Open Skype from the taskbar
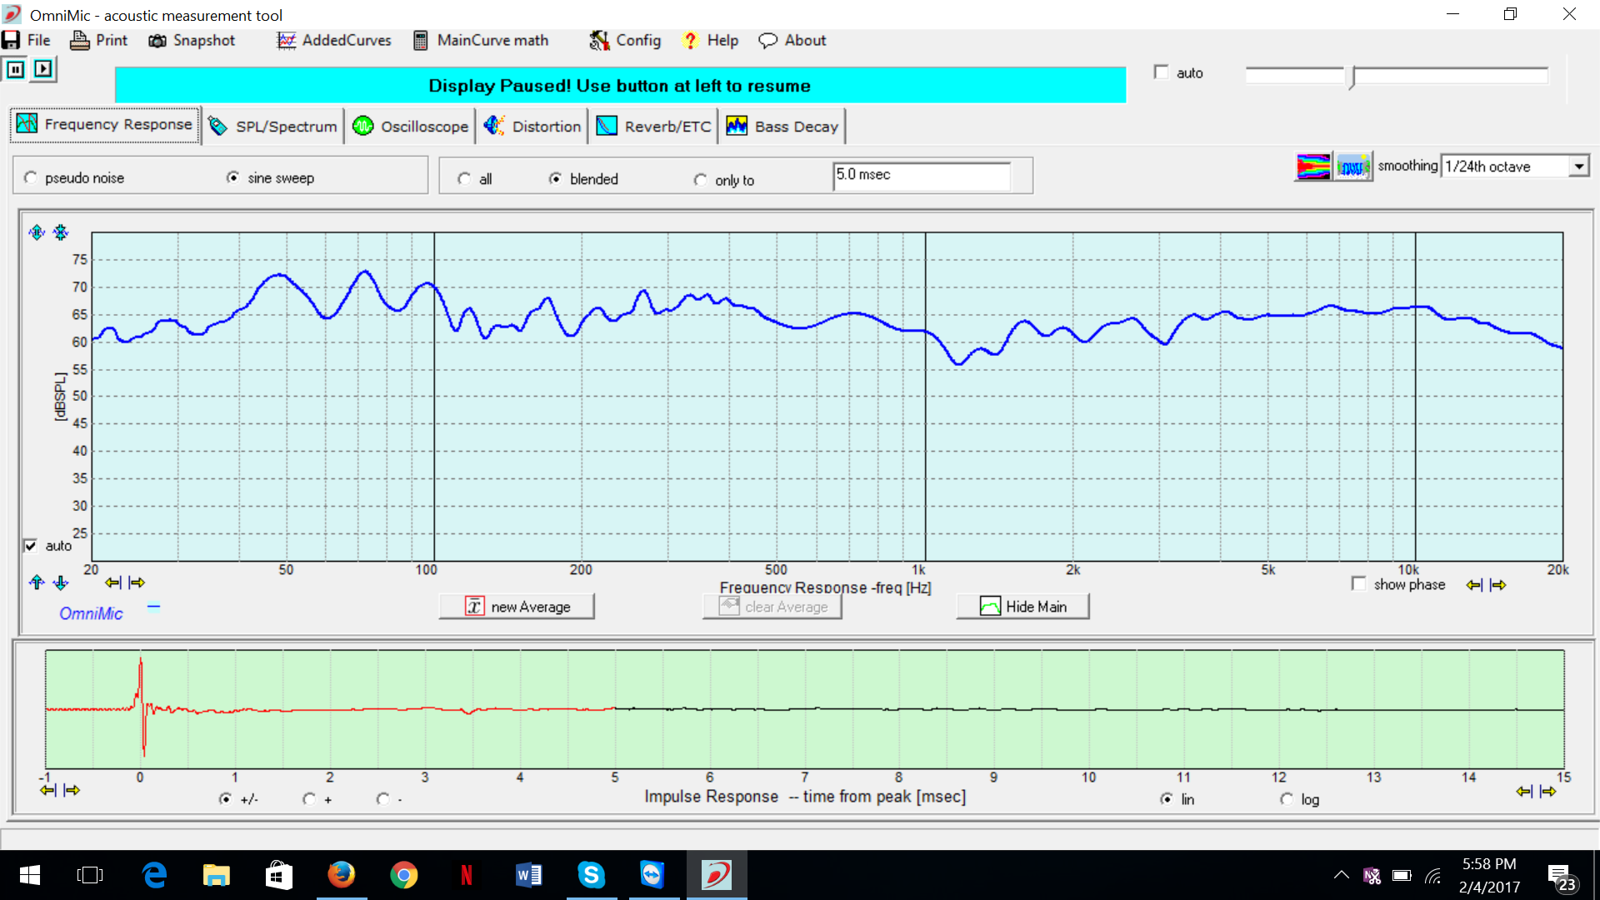Image resolution: width=1600 pixels, height=900 pixels. 591,875
